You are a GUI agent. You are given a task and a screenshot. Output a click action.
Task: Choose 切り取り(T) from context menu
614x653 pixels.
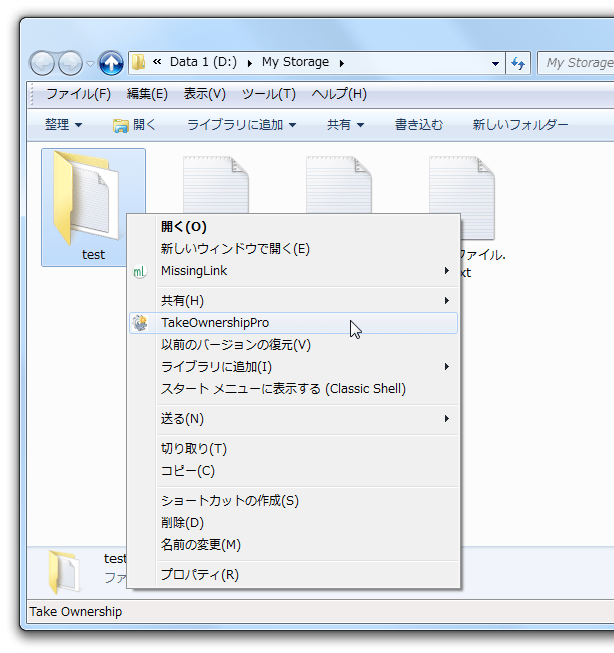293,449
